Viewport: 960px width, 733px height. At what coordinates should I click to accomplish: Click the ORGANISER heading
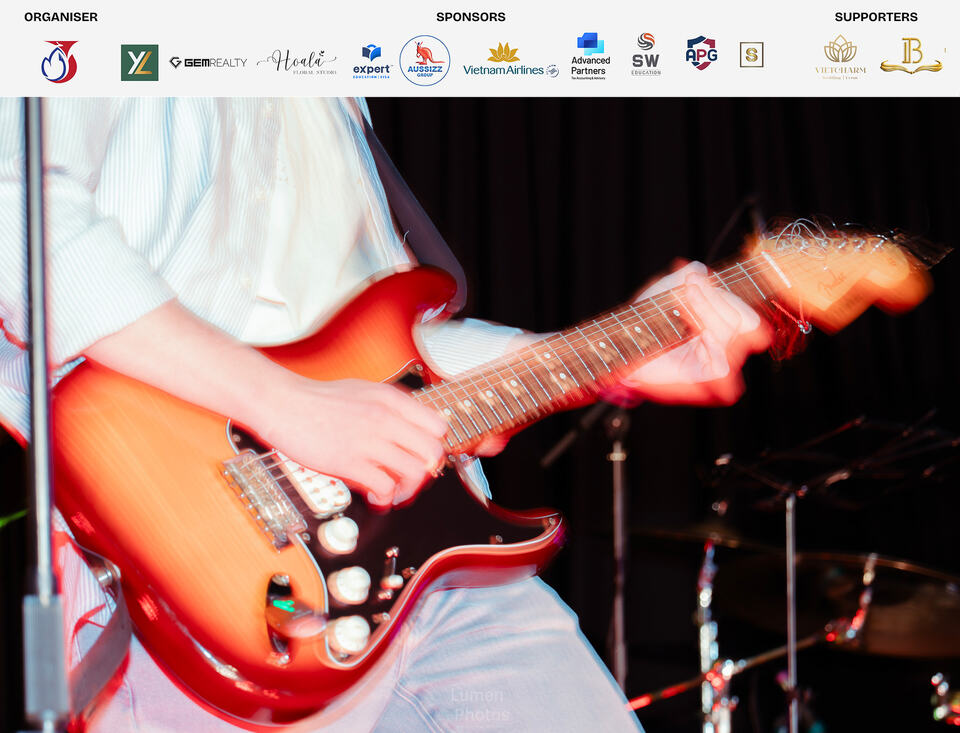click(61, 17)
